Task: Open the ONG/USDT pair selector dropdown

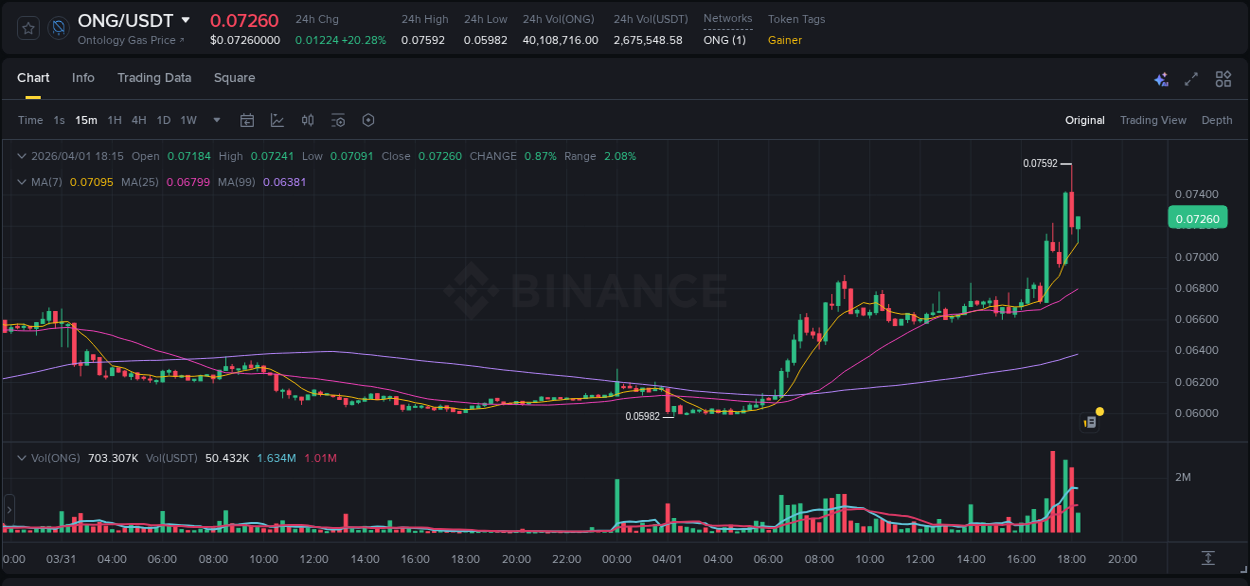Action: [184, 20]
